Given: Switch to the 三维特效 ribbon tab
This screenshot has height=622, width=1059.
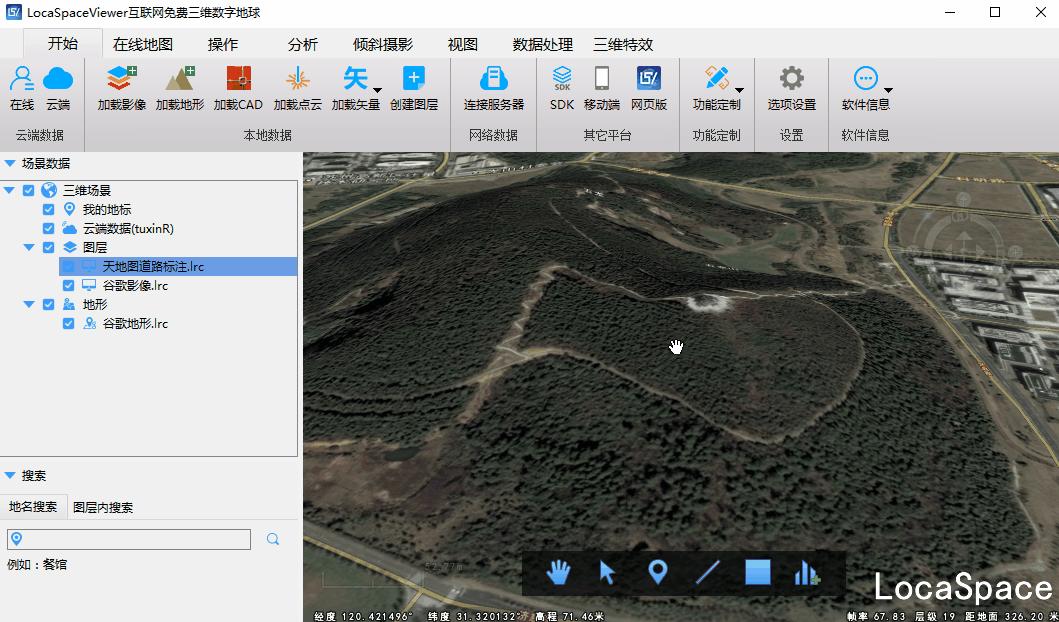Looking at the screenshot, I should pyautogui.click(x=624, y=44).
